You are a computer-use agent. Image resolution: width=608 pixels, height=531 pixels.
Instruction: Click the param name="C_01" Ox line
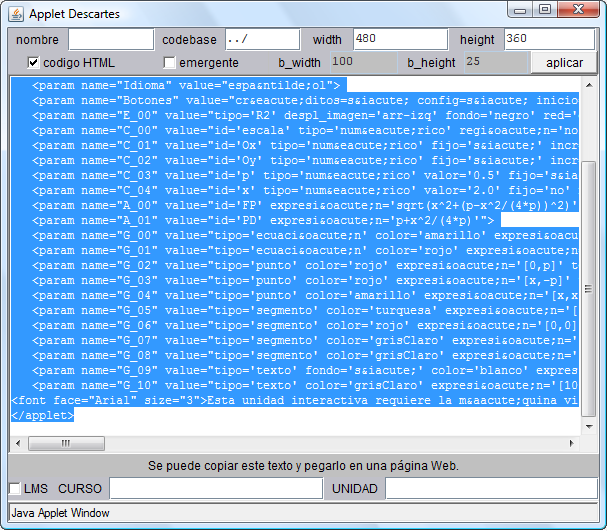305,146
